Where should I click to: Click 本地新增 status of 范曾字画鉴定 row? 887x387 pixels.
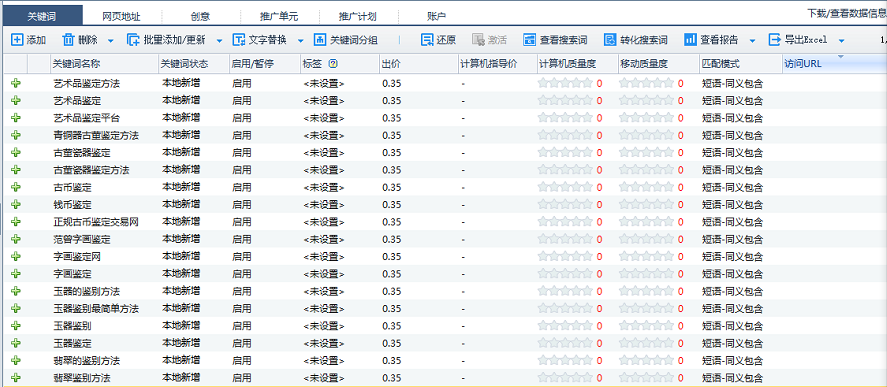[x=181, y=239]
